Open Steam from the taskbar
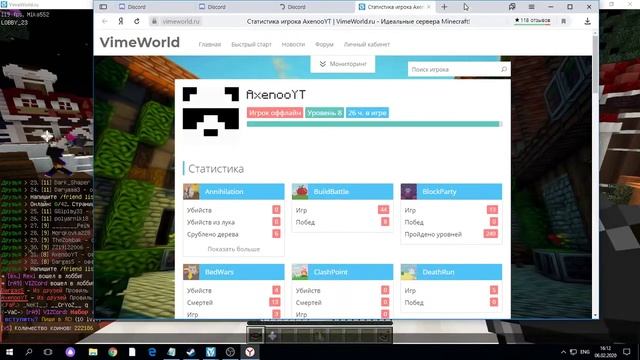Viewport: 640px width, 360px height. pos(191,352)
